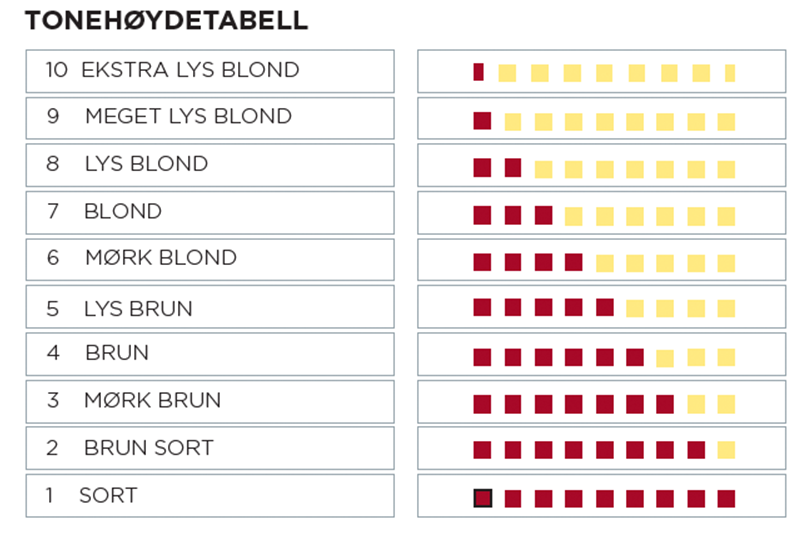Select the "9 MEGET LYS BLOND" row label
Image resolution: width=800 pixels, height=533 pixels.
(x=210, y=117)
